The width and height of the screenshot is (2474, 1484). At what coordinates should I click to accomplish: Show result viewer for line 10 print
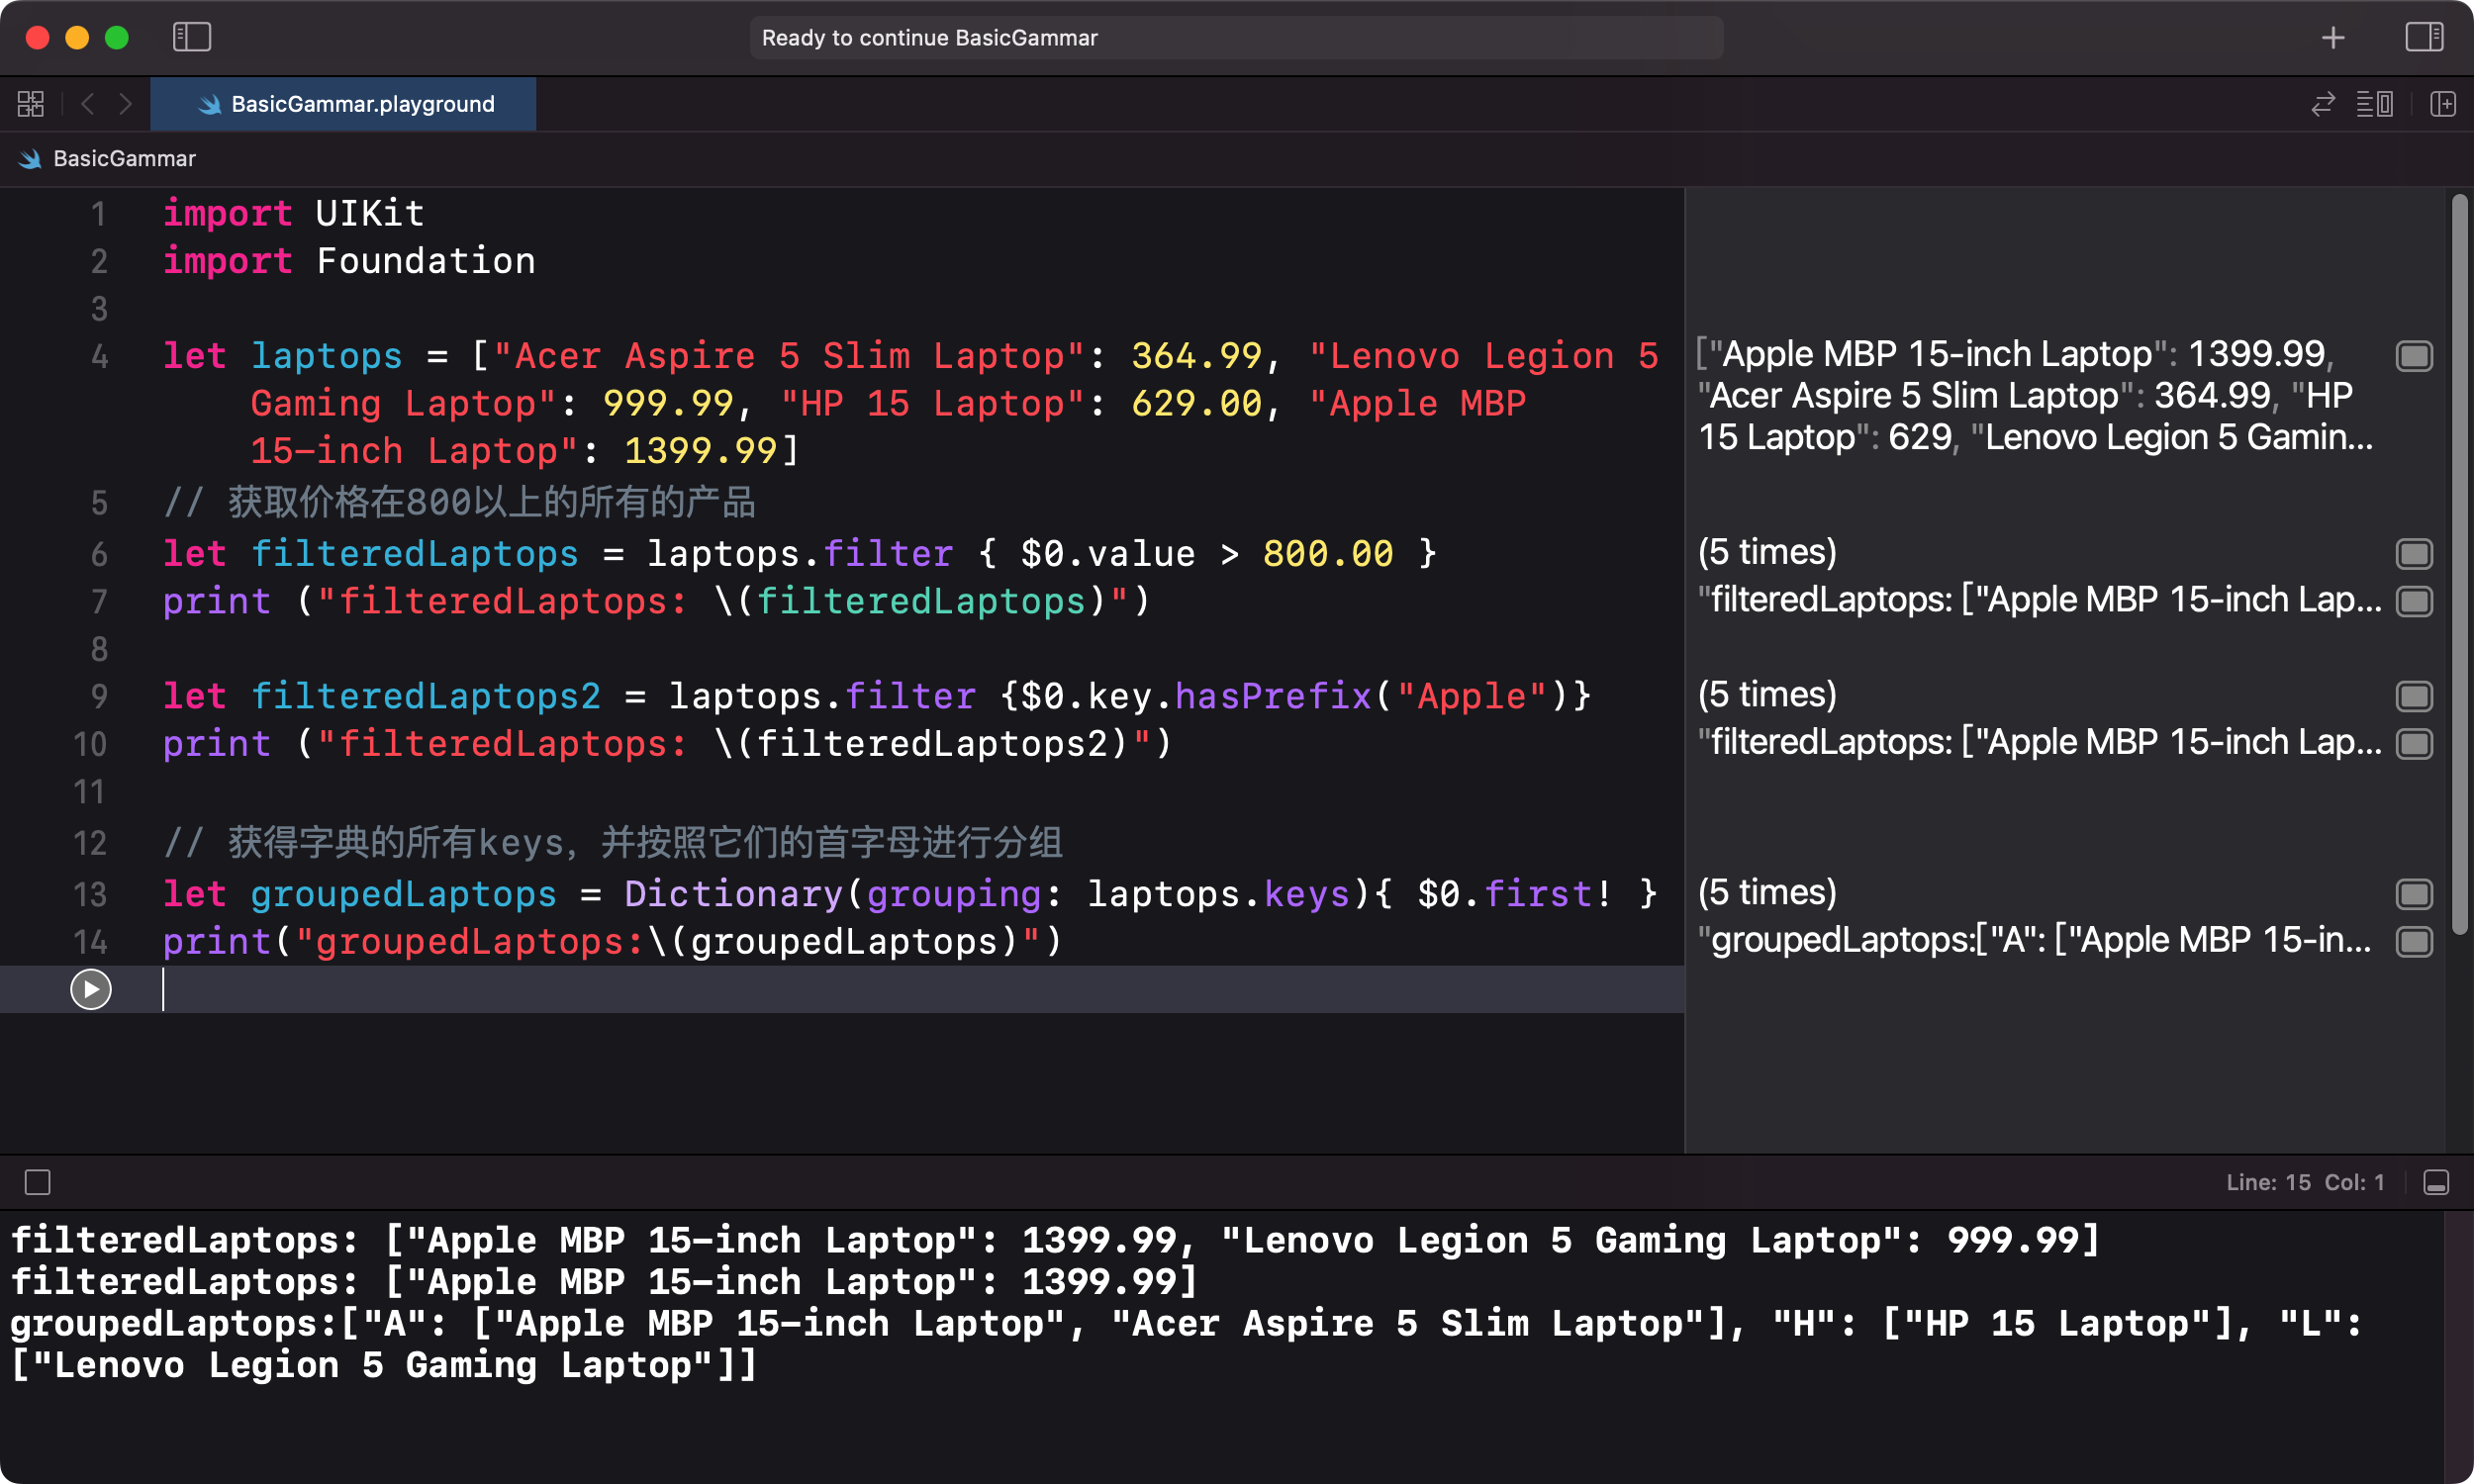point(2414,744)
